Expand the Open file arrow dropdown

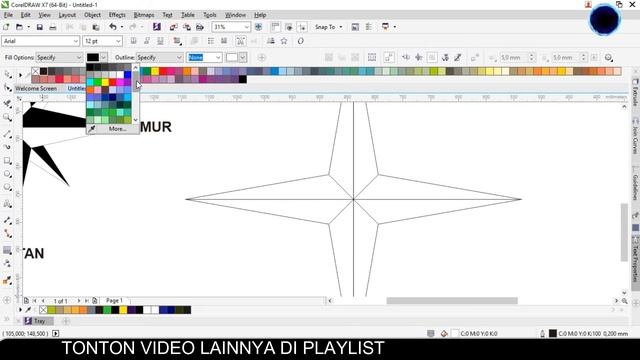[28, 27]
